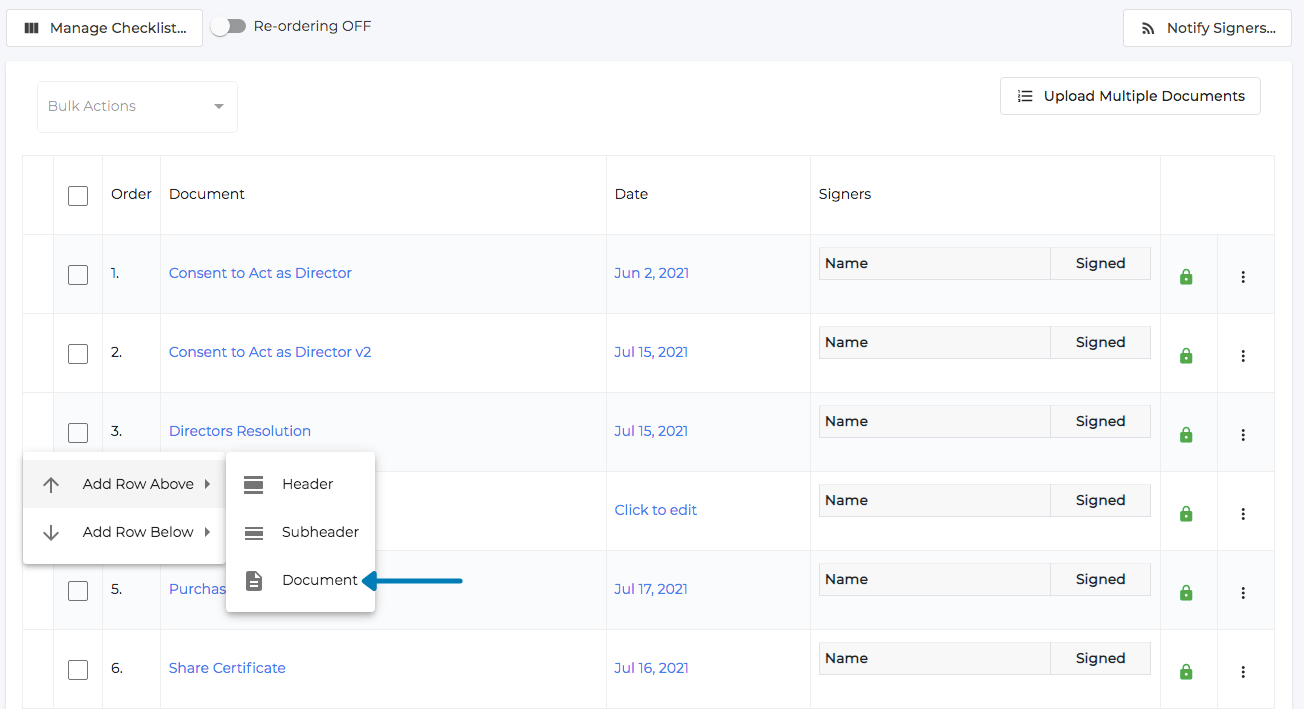
Task: Expand the Add Row Above submenu arrow
Action: point(205,484)
